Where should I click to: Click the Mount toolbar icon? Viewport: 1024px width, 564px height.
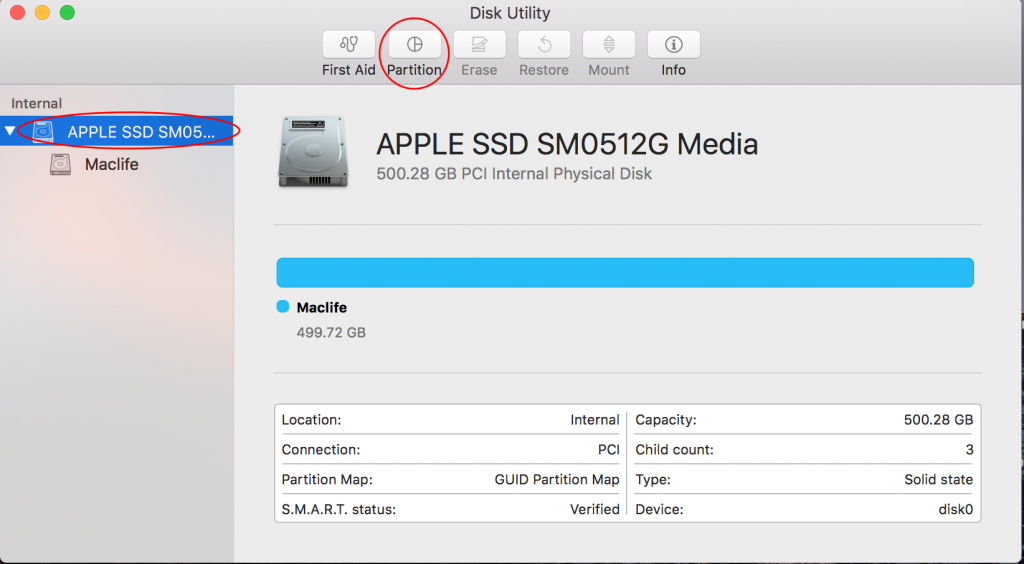[609, 44]
